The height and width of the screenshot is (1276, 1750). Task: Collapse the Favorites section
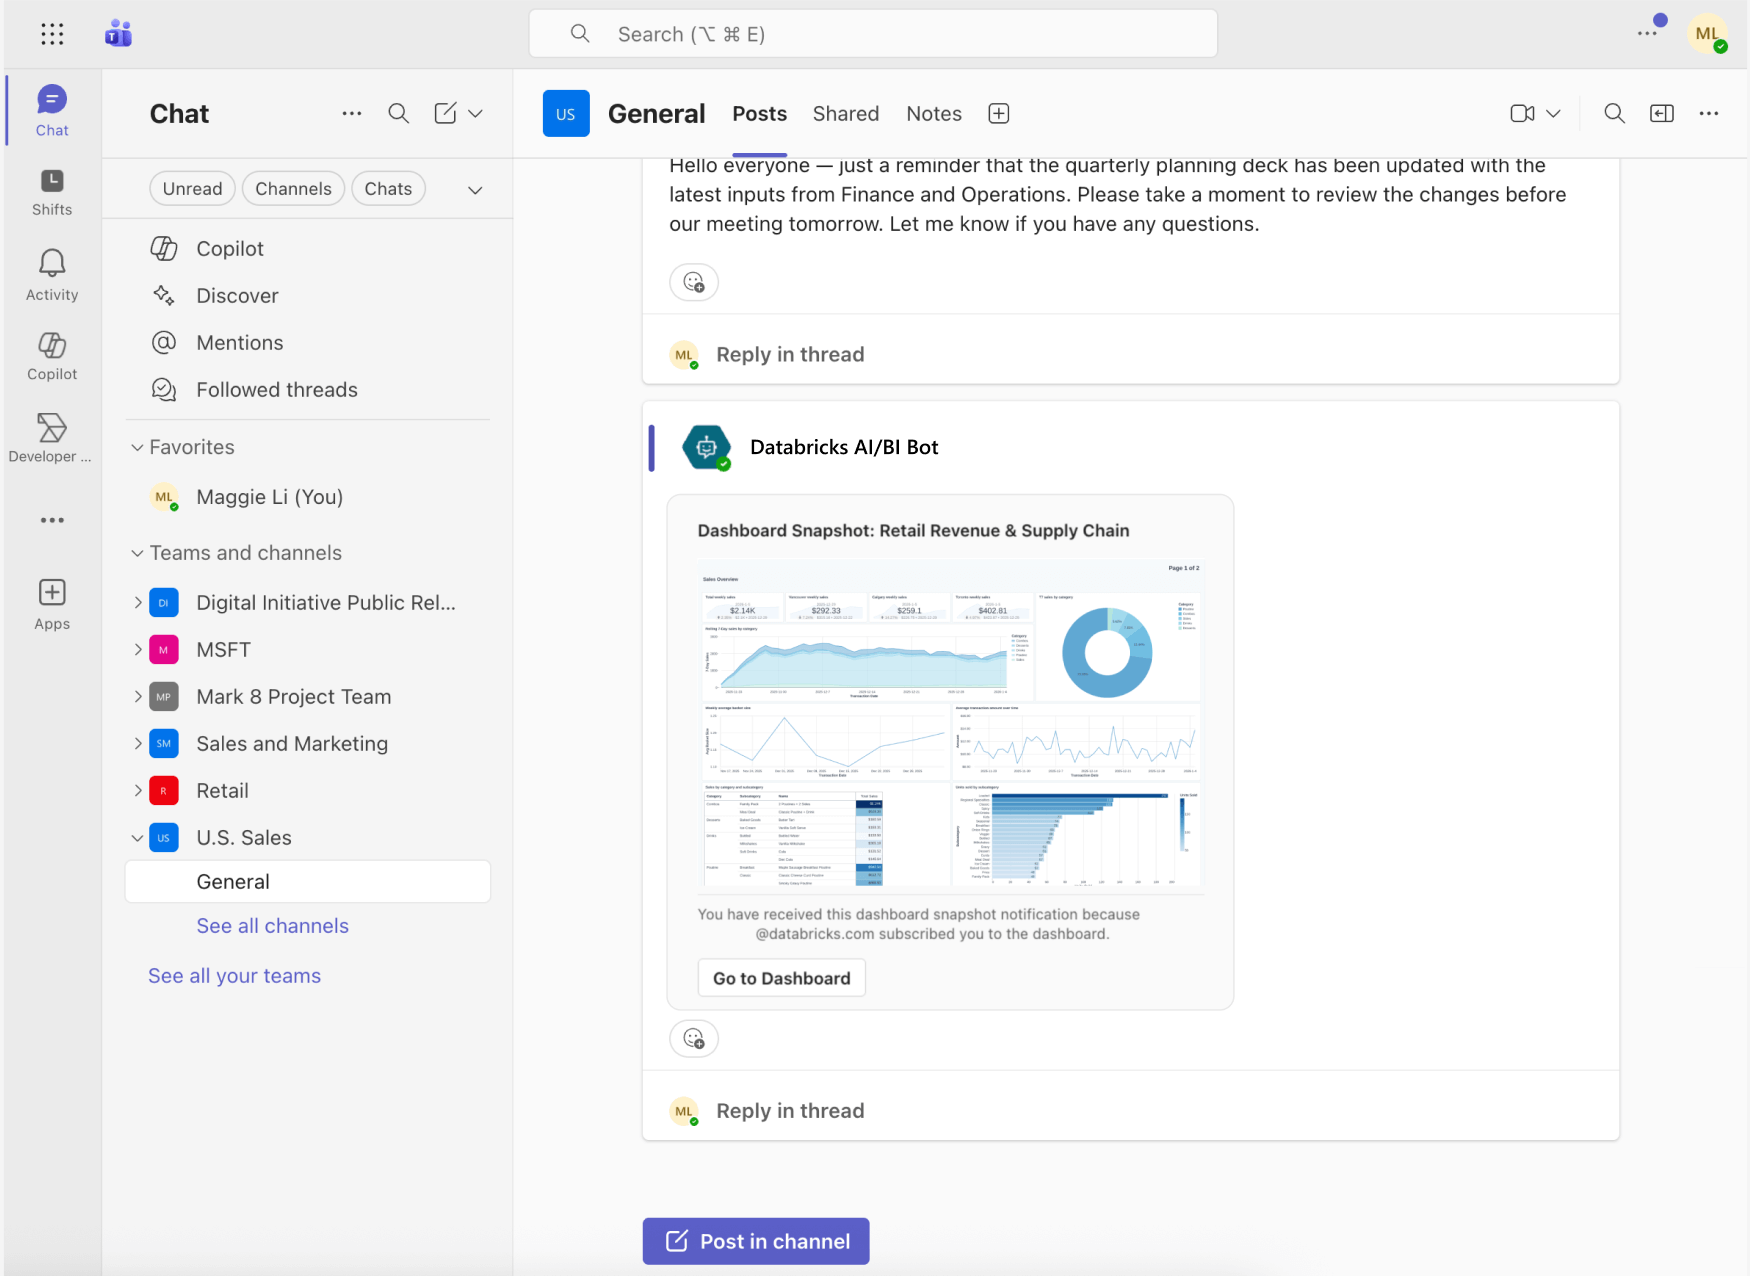click(x=137, y=447)
